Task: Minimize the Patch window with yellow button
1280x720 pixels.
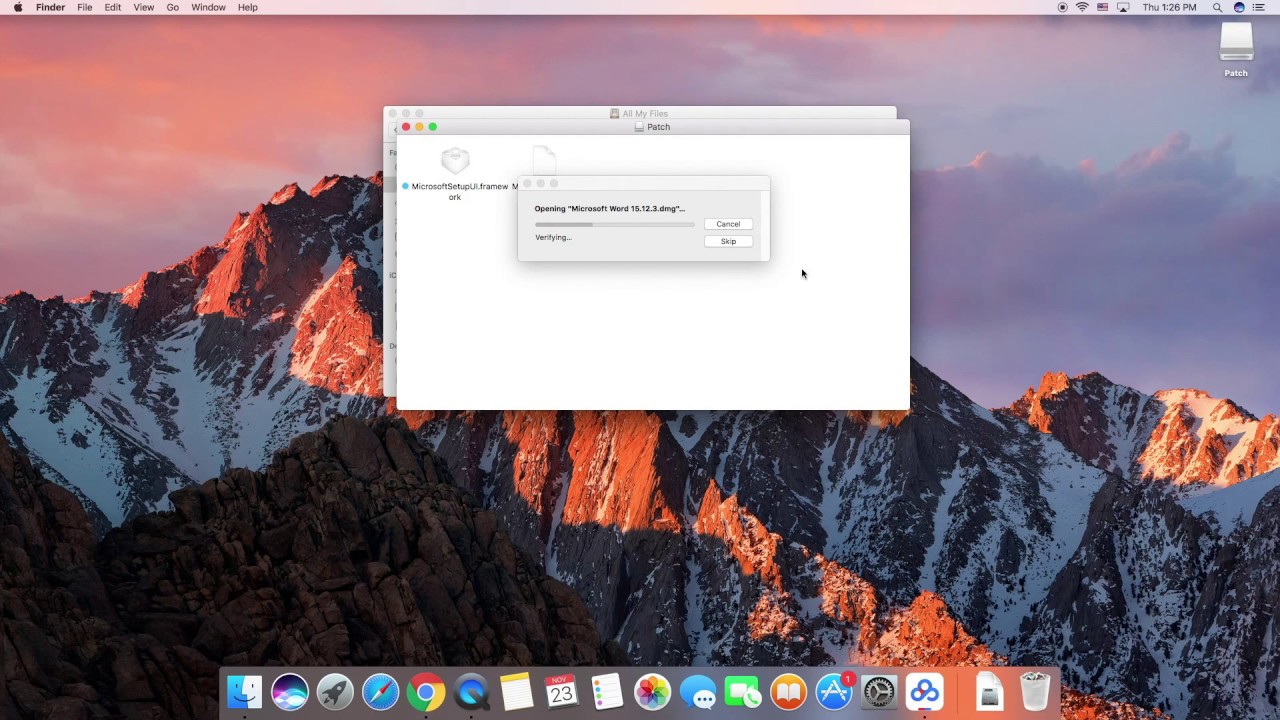Action: click(x=419, y=127)
